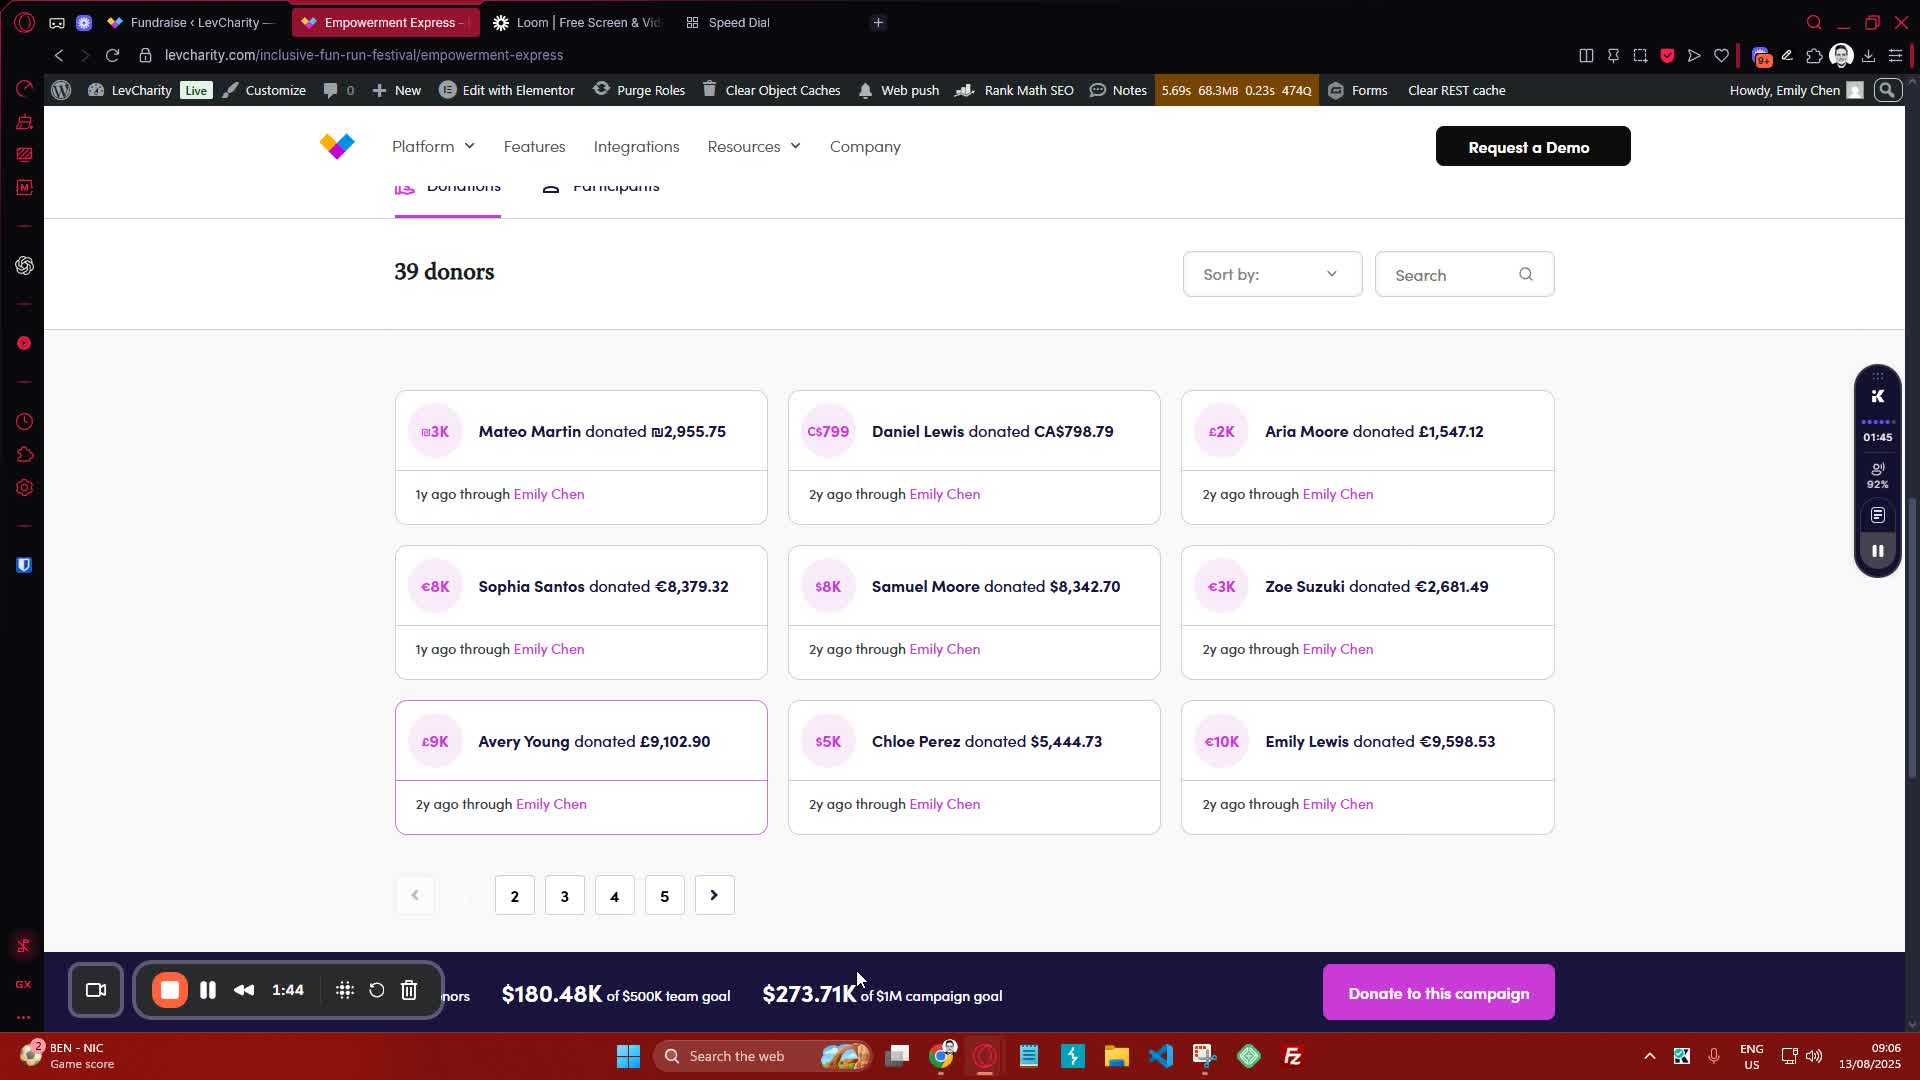Open Visual Studio Code from taskbar
The height and width of the screenshot is (1080, 1920).
(1160, 1056)
